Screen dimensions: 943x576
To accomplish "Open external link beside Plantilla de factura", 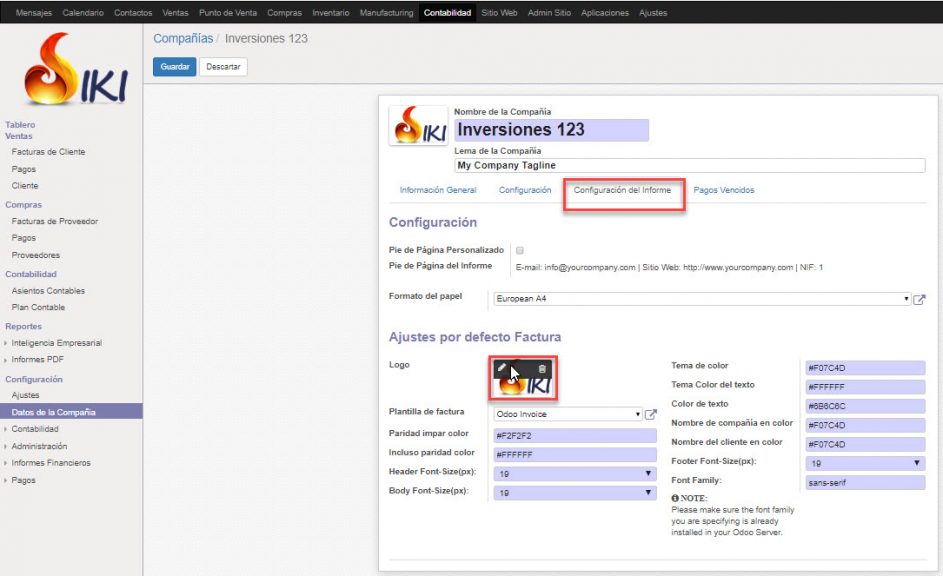I will [x=648, y=413].
